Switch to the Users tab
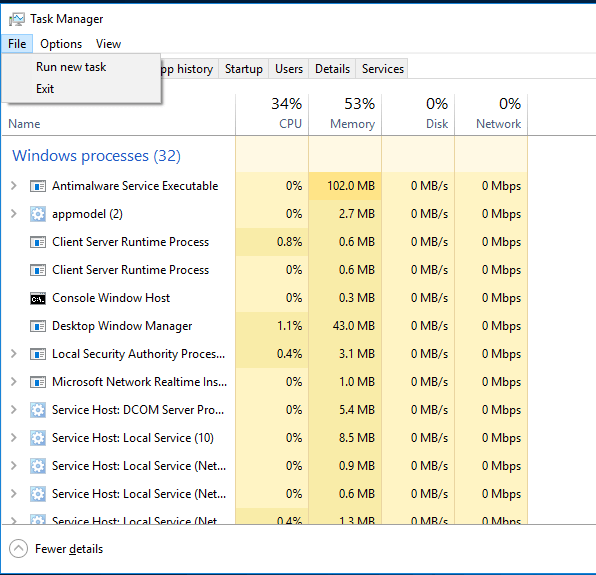 coord(289,69)
